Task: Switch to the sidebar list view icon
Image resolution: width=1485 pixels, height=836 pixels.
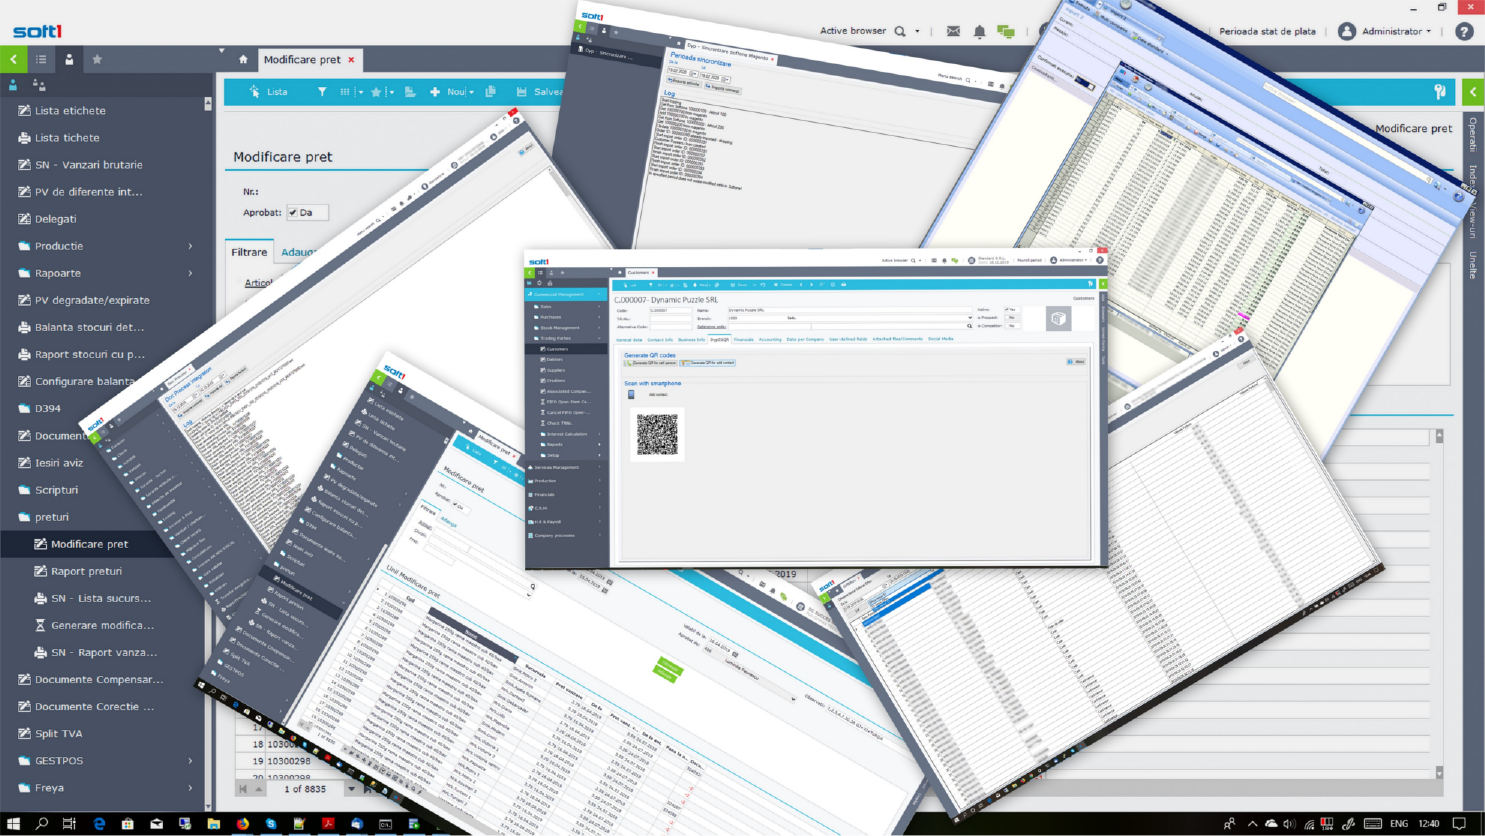Action: point(42,60)
